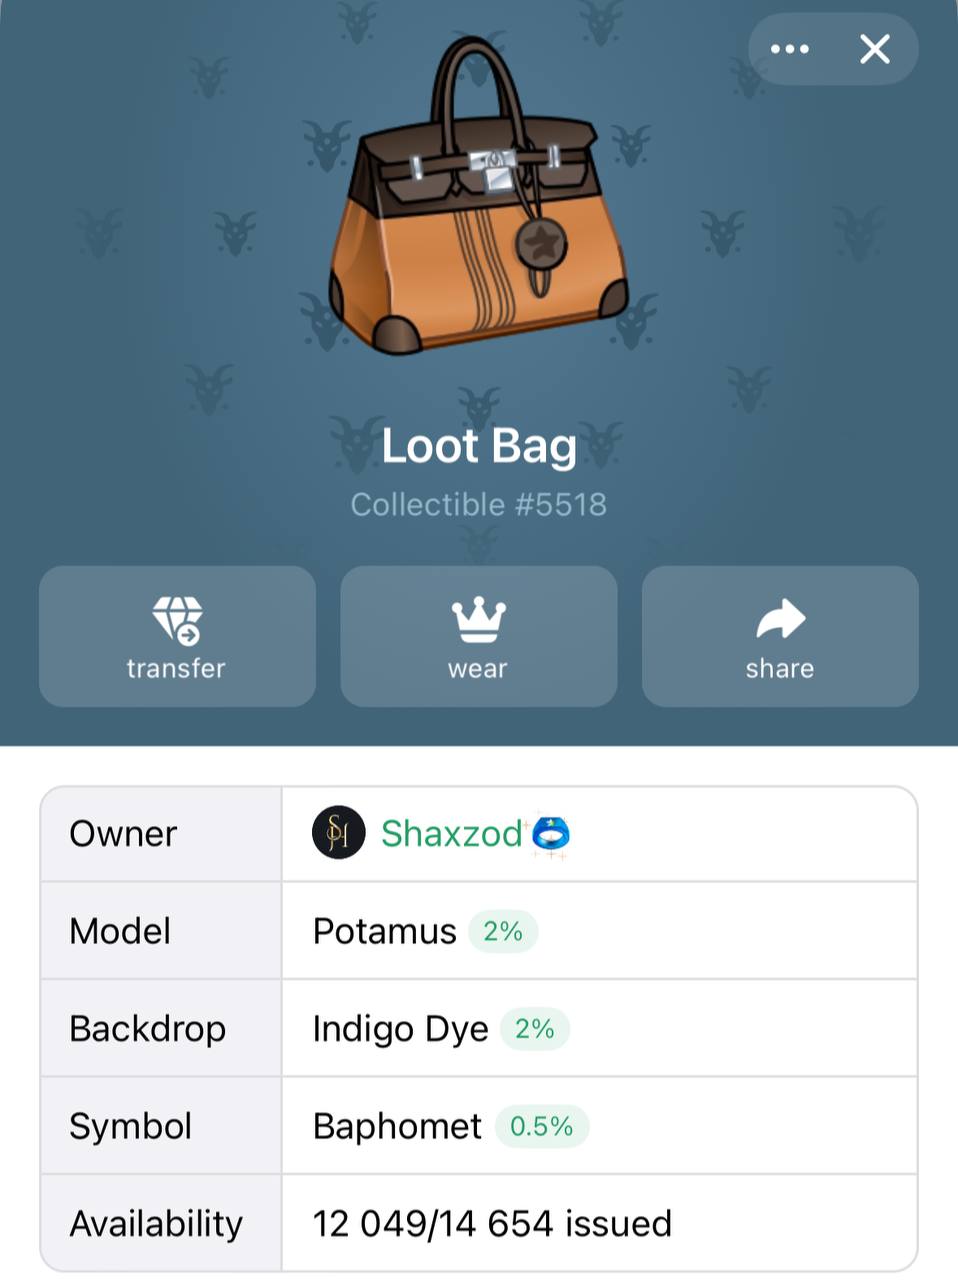Tap the 2% rarity badge next to Potamus
Screen dimensions: 958x1280
[x=503, y=931]
